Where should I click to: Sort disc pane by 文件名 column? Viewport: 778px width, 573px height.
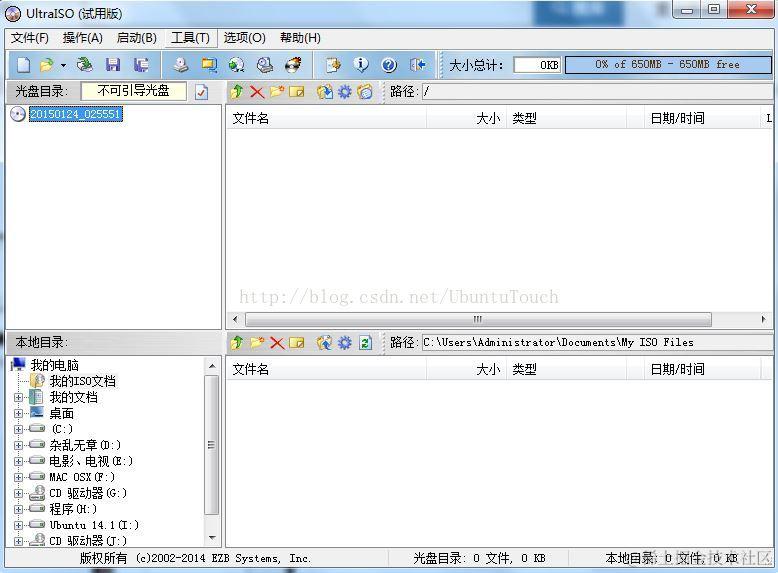pos(326,118)
